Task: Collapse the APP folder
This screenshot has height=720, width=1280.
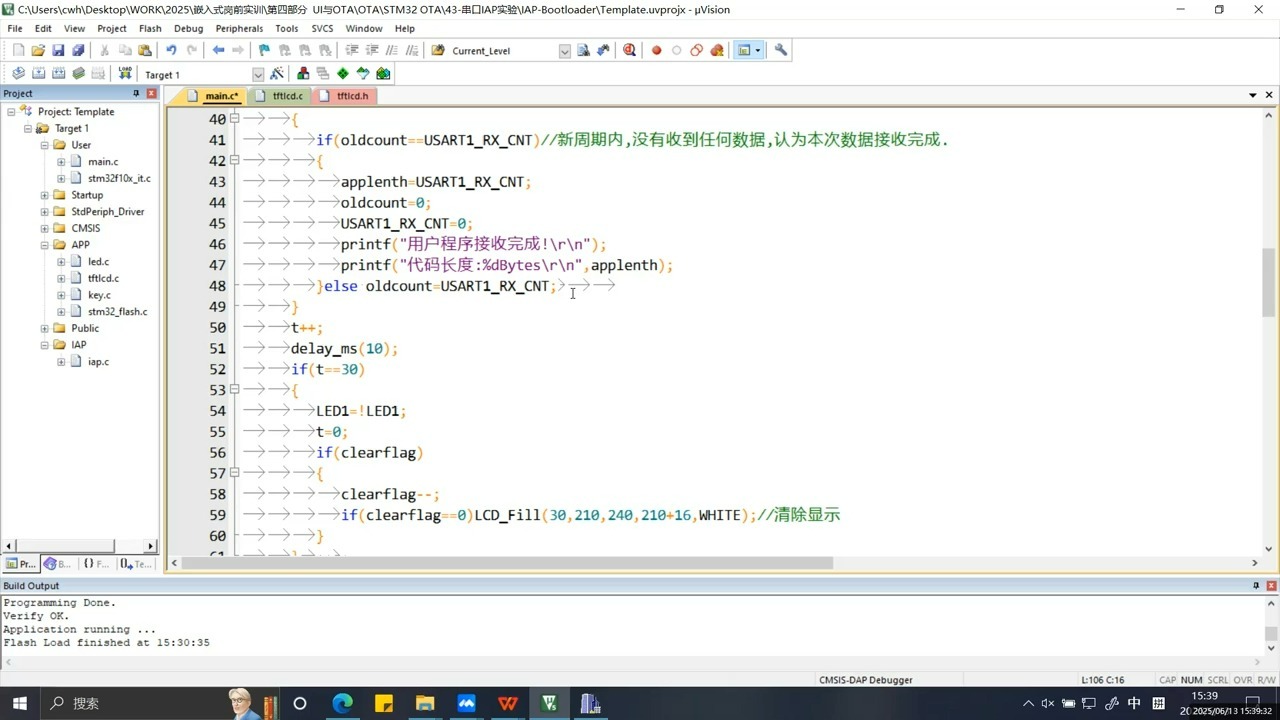Action: point(45,245)
